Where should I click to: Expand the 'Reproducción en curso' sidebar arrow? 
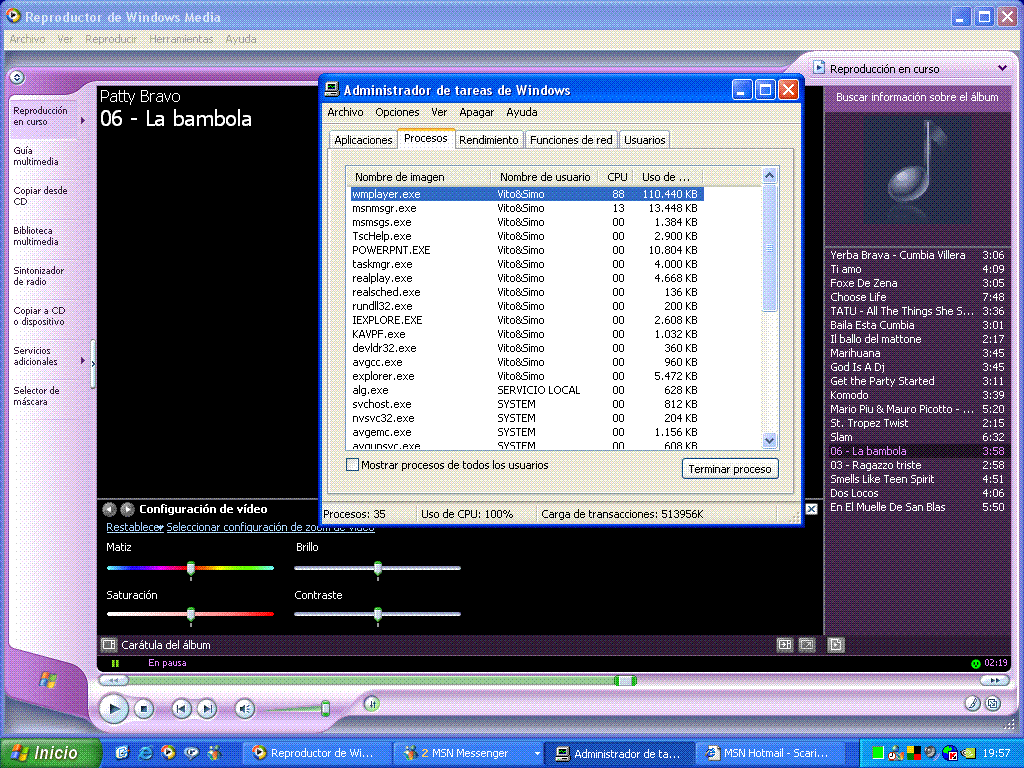point(83,121)
